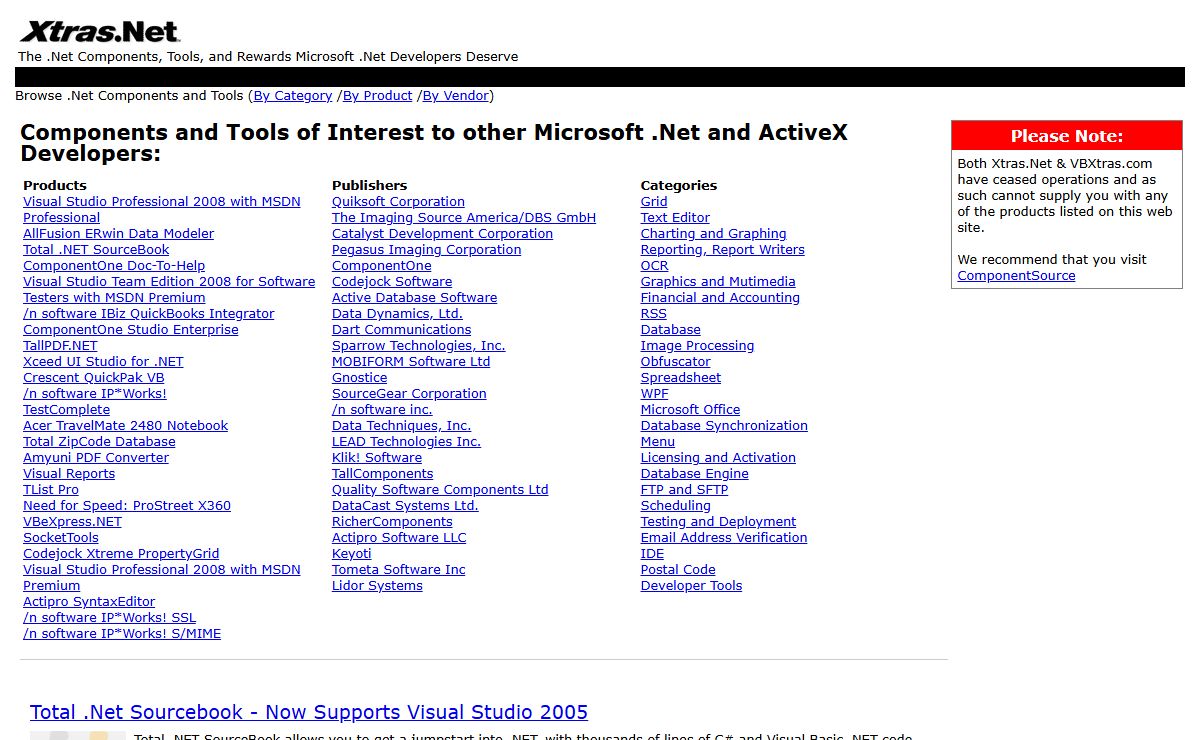Browse components By Category
The width and height of the screenshot is (1200, 740).
pyautogui.click(x=293, y=96)
